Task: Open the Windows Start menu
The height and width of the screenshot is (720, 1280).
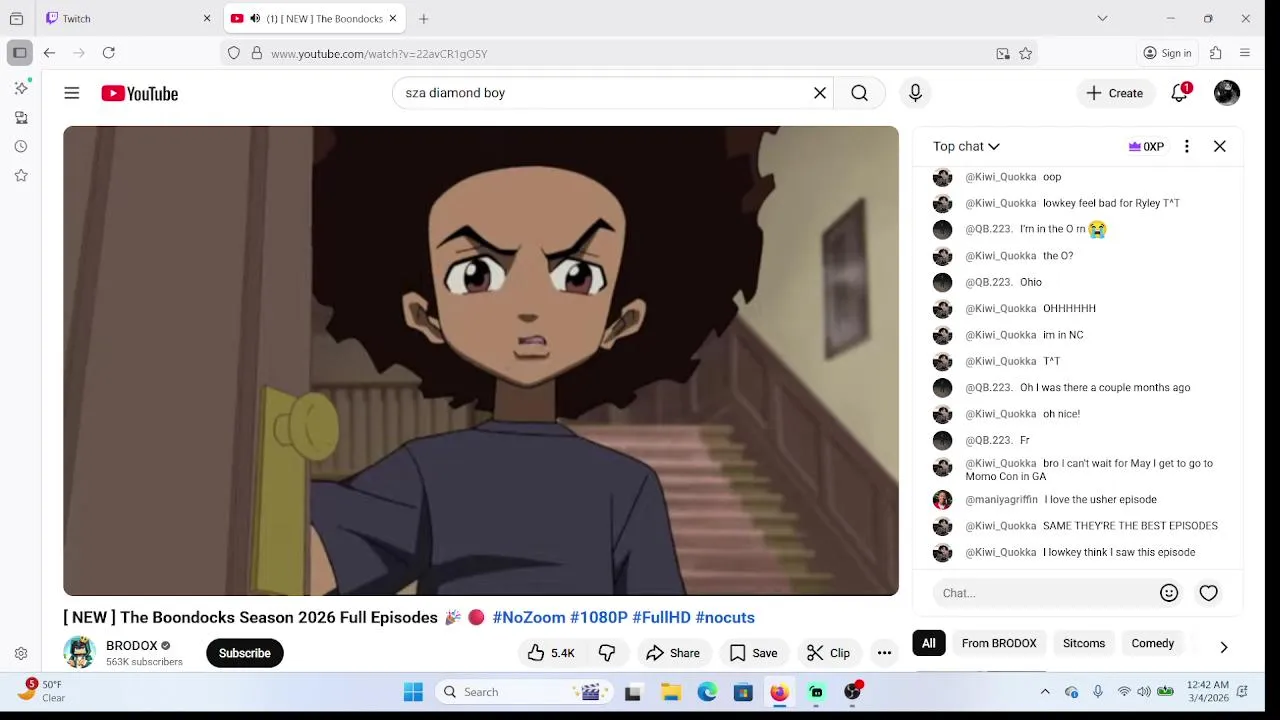Action: (x=413, y=692)
